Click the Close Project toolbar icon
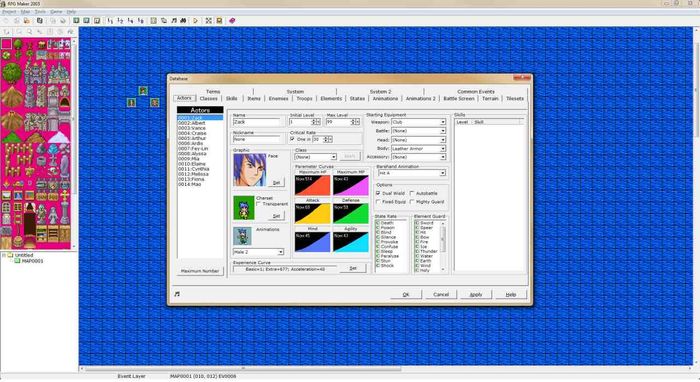 (x=27, y=21)
